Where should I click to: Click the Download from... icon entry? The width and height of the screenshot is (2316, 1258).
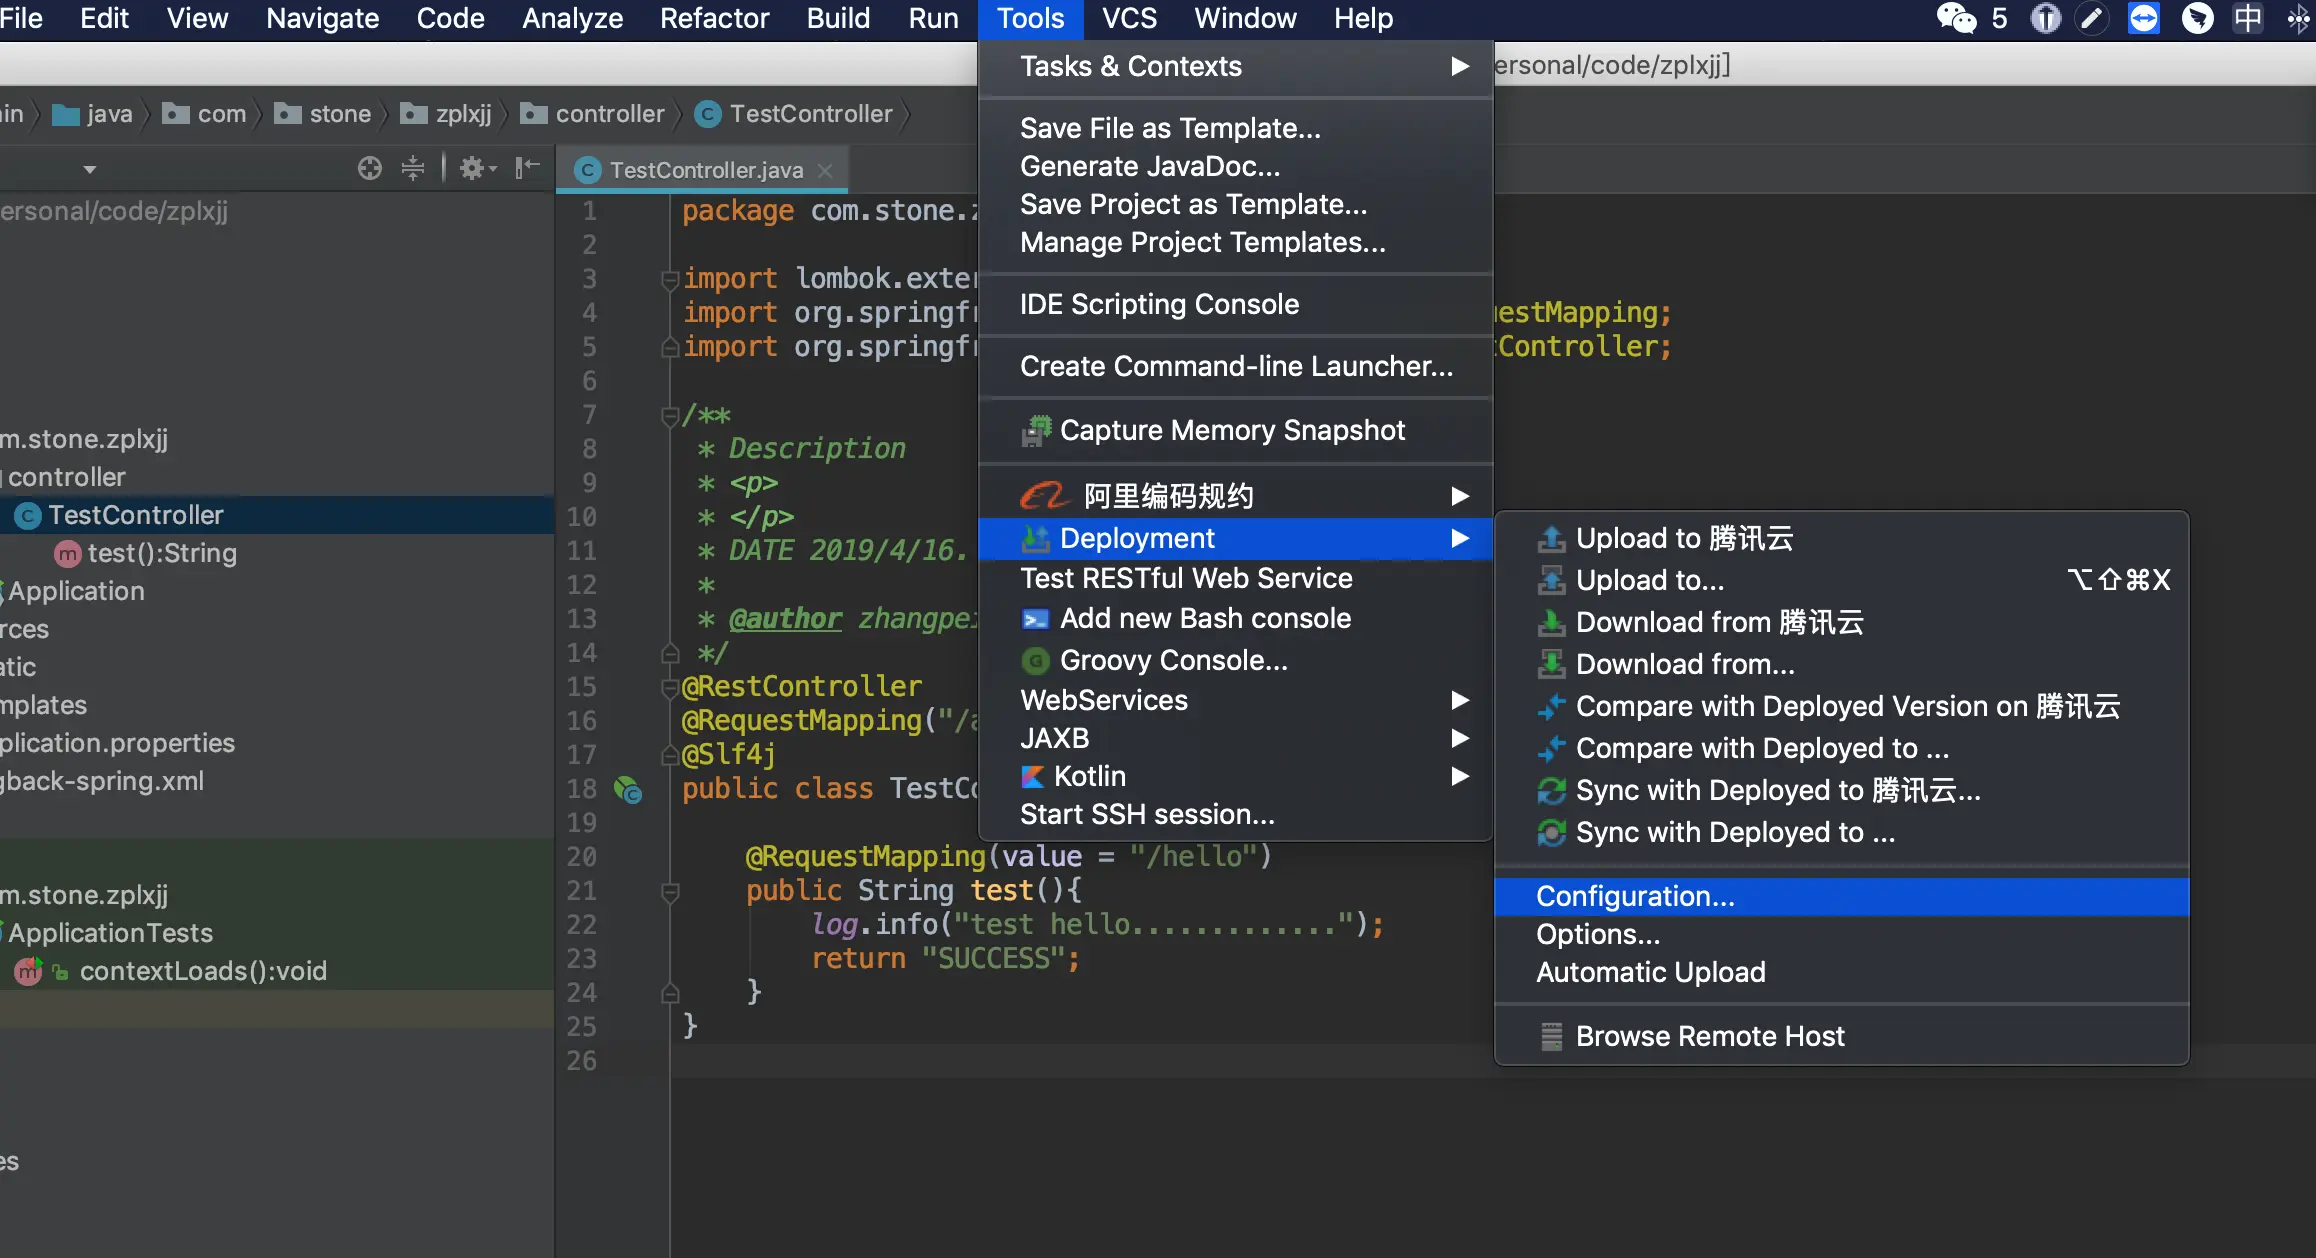(1551, 664)
